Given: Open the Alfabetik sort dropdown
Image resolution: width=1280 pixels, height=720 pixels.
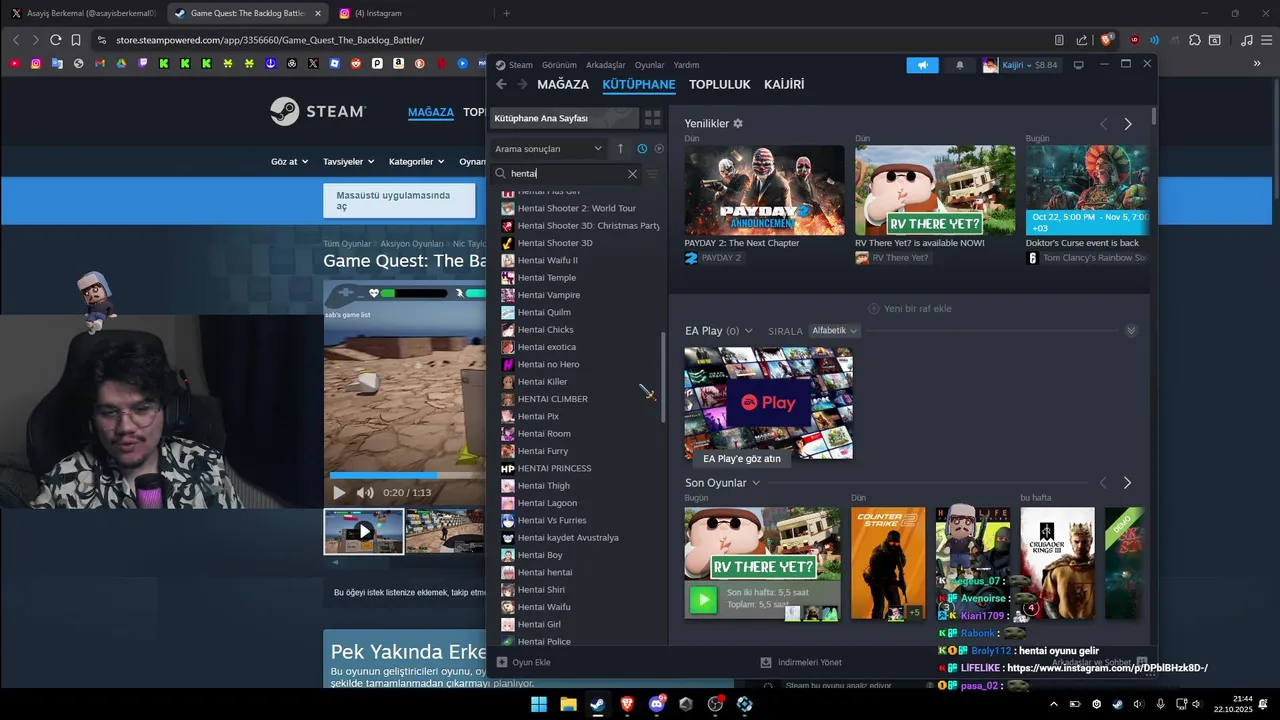Looking at the screenshot, I should [835, 331].
